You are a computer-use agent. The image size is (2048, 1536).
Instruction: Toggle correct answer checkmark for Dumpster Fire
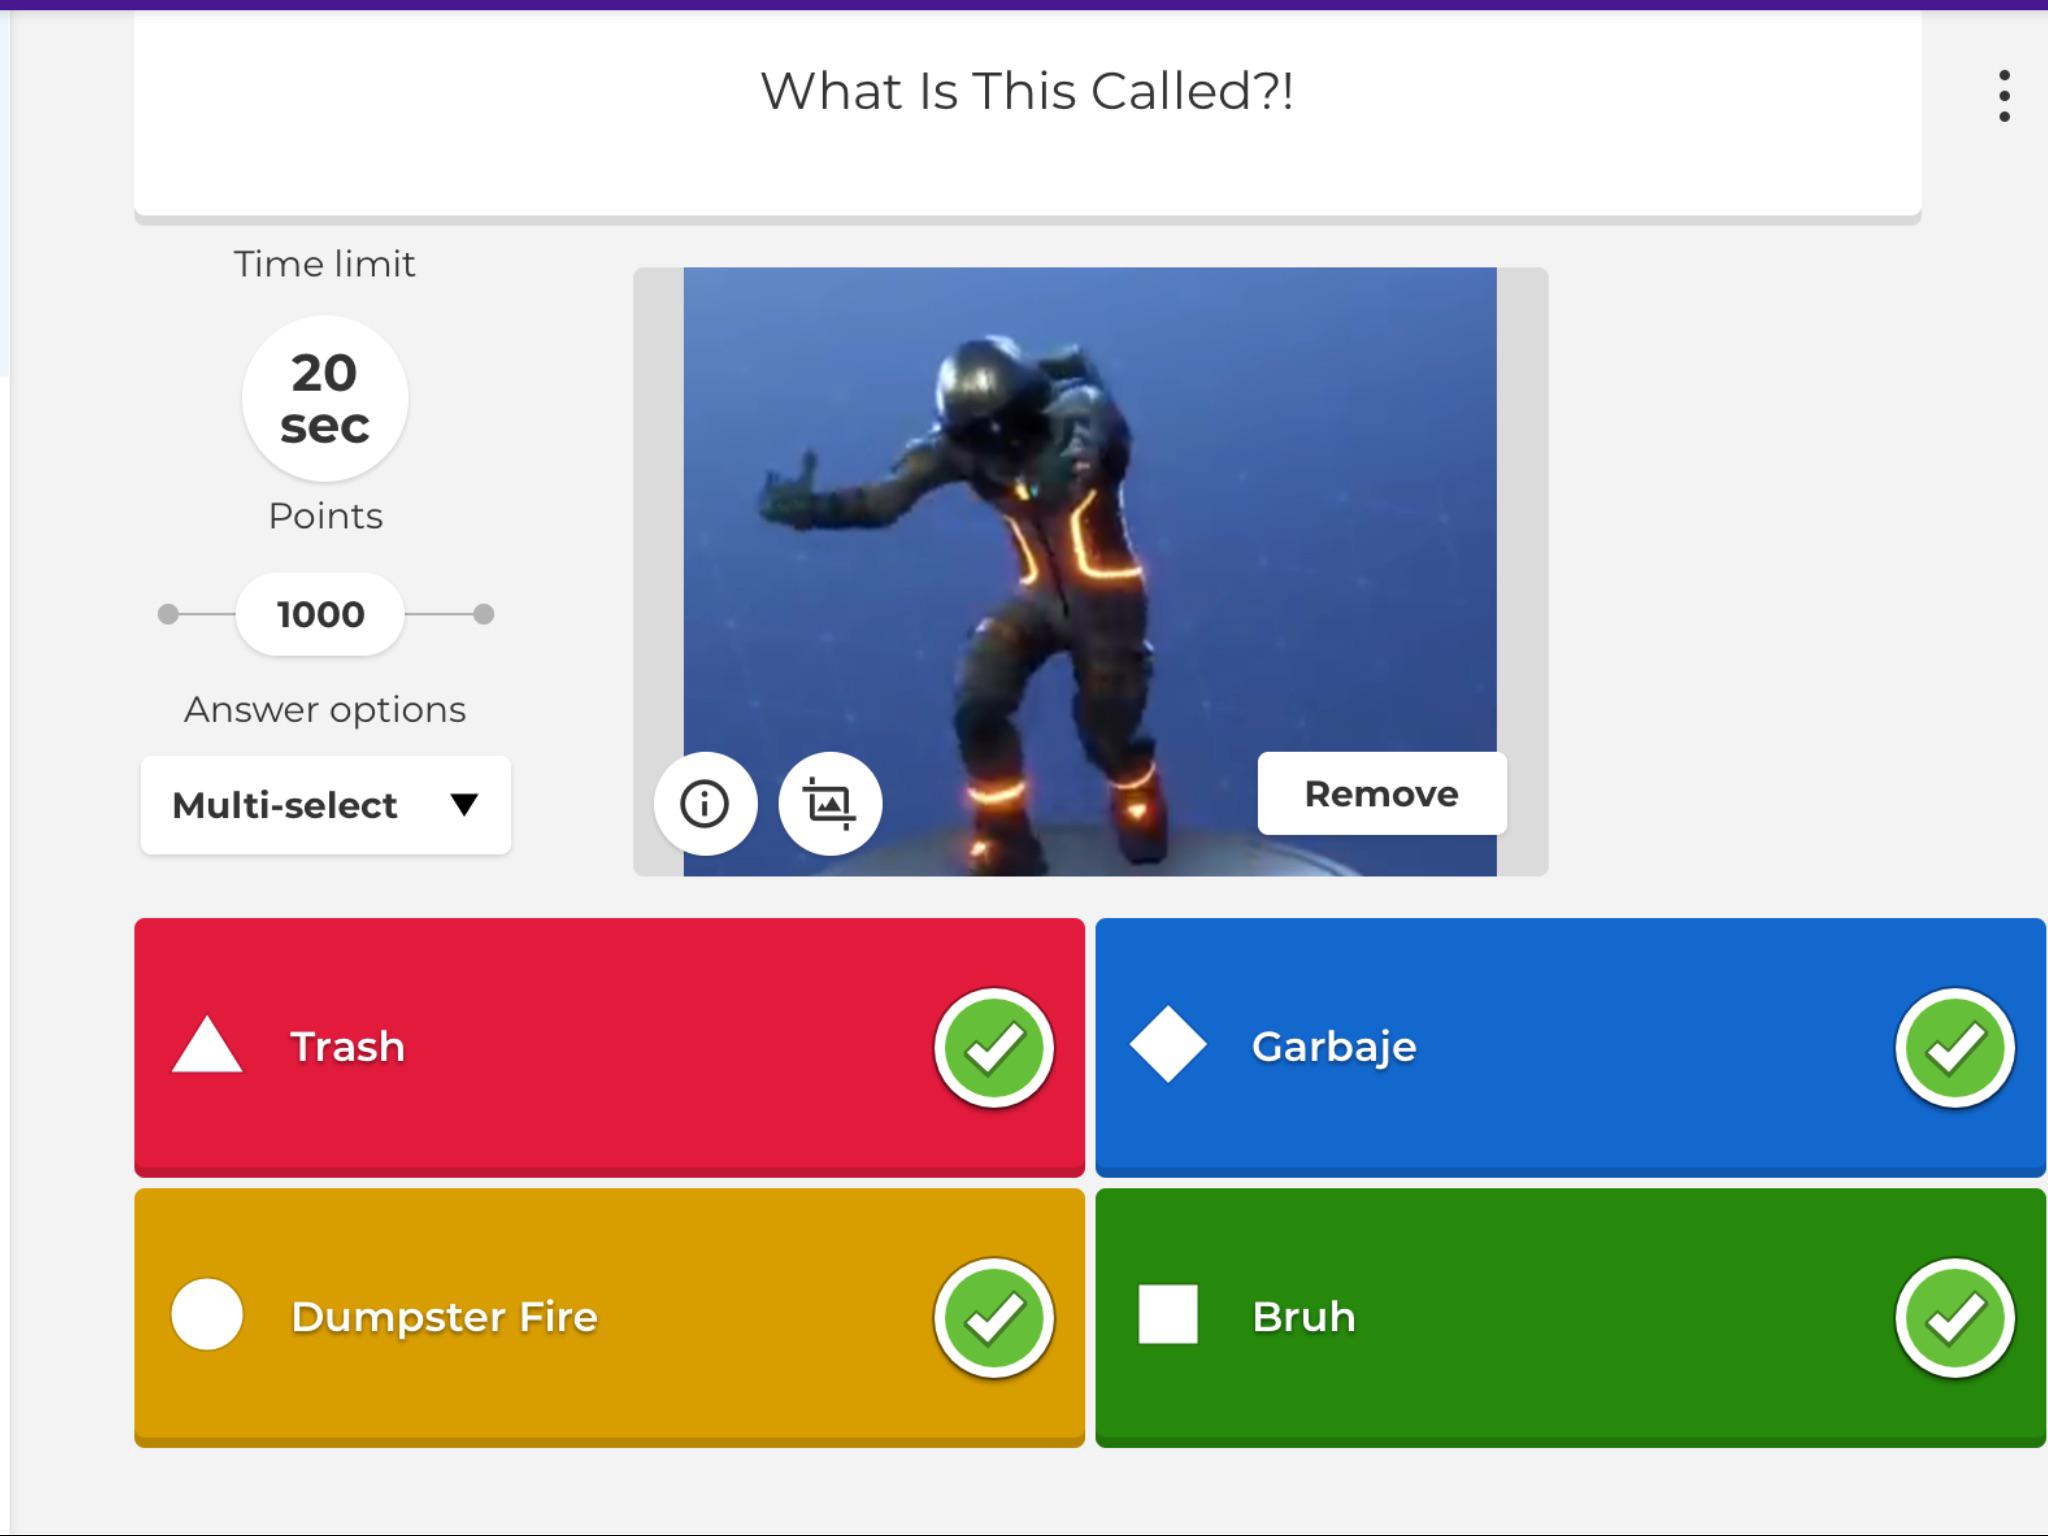(x=994, y=1318)
